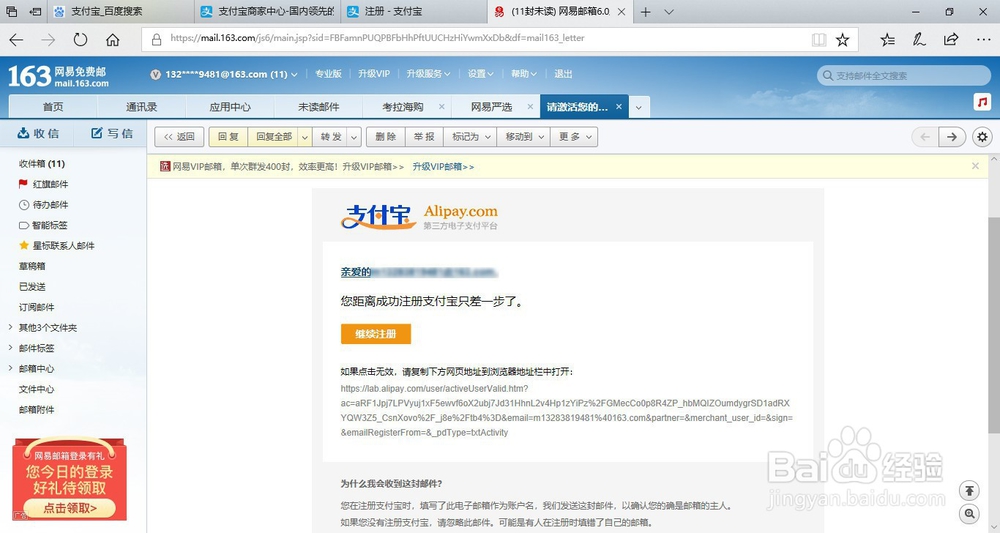
Task: Click the 升级VIP邮箱>> blue link
Action: click(x=443, y=166)
